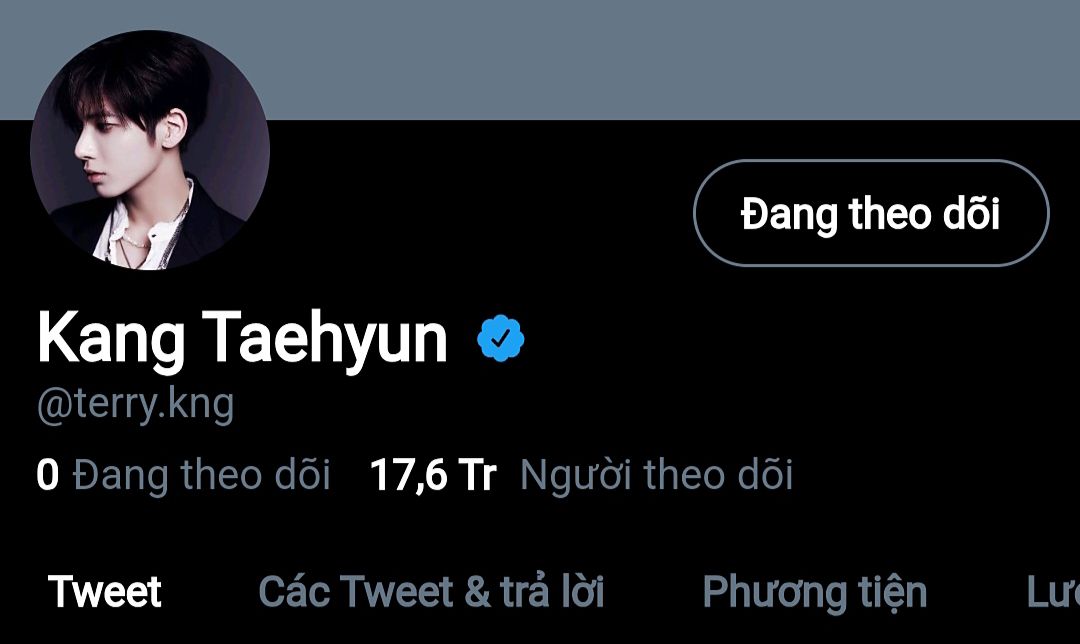This screenshot has height=644, width=1080.
Task: Click the Đang theo dõi stats label
Action: pyautogui.click(x=202, y=475)
